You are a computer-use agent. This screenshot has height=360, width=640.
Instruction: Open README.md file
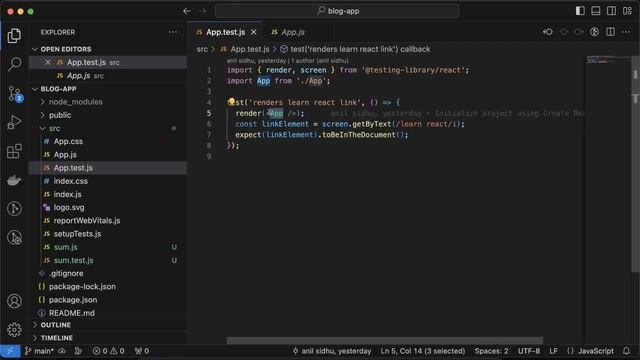108,313
